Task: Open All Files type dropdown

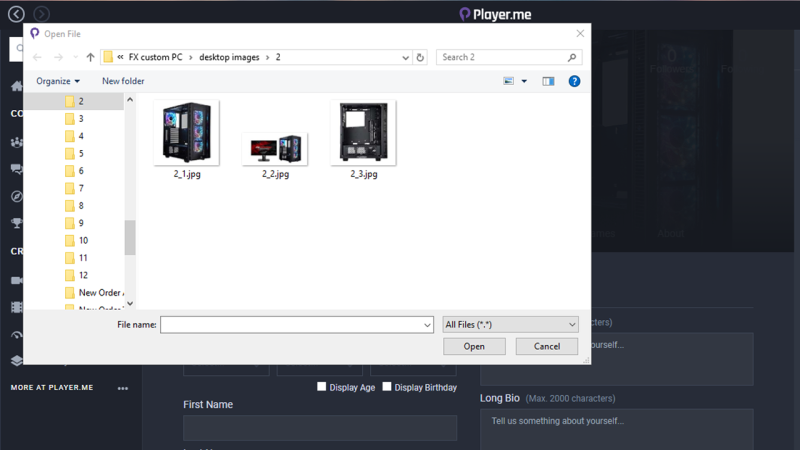Action: click(510, 324)
